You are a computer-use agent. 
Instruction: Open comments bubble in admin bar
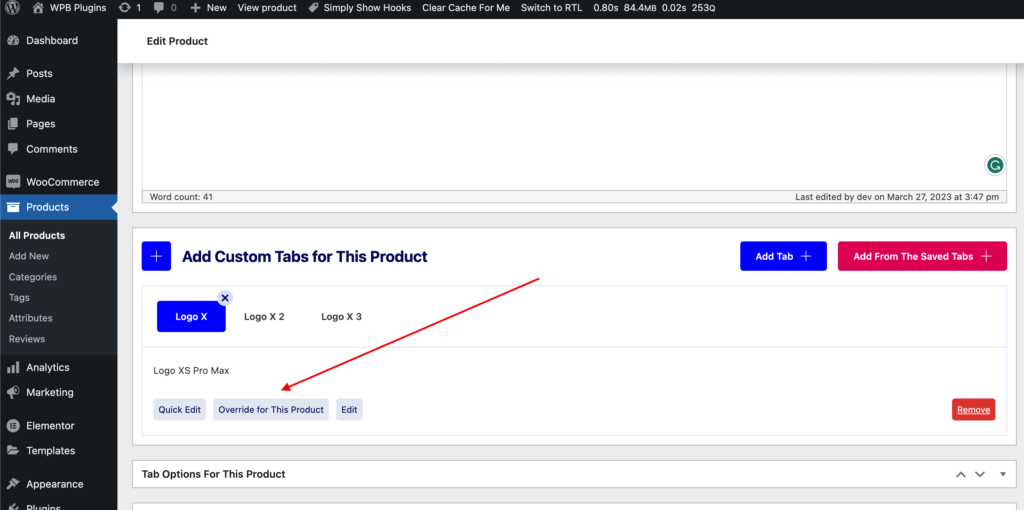[165, 8]
